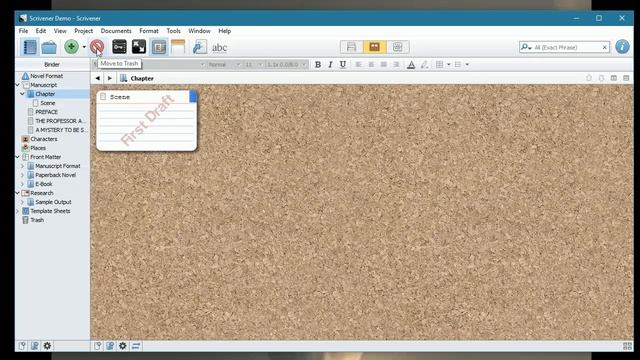Click the Chapter header title

(142, 78)
